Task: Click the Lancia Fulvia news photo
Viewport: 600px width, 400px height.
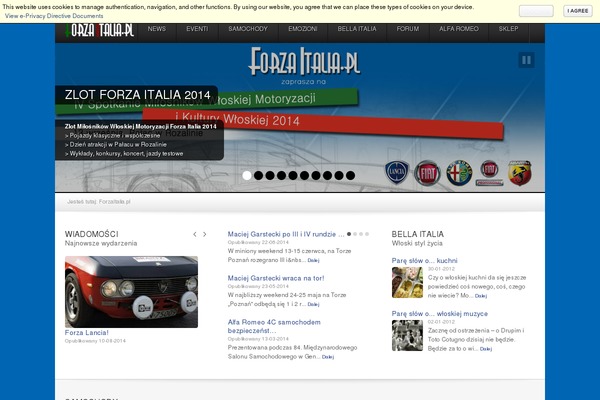Action: pyautogui.click(x=131, y=292)
